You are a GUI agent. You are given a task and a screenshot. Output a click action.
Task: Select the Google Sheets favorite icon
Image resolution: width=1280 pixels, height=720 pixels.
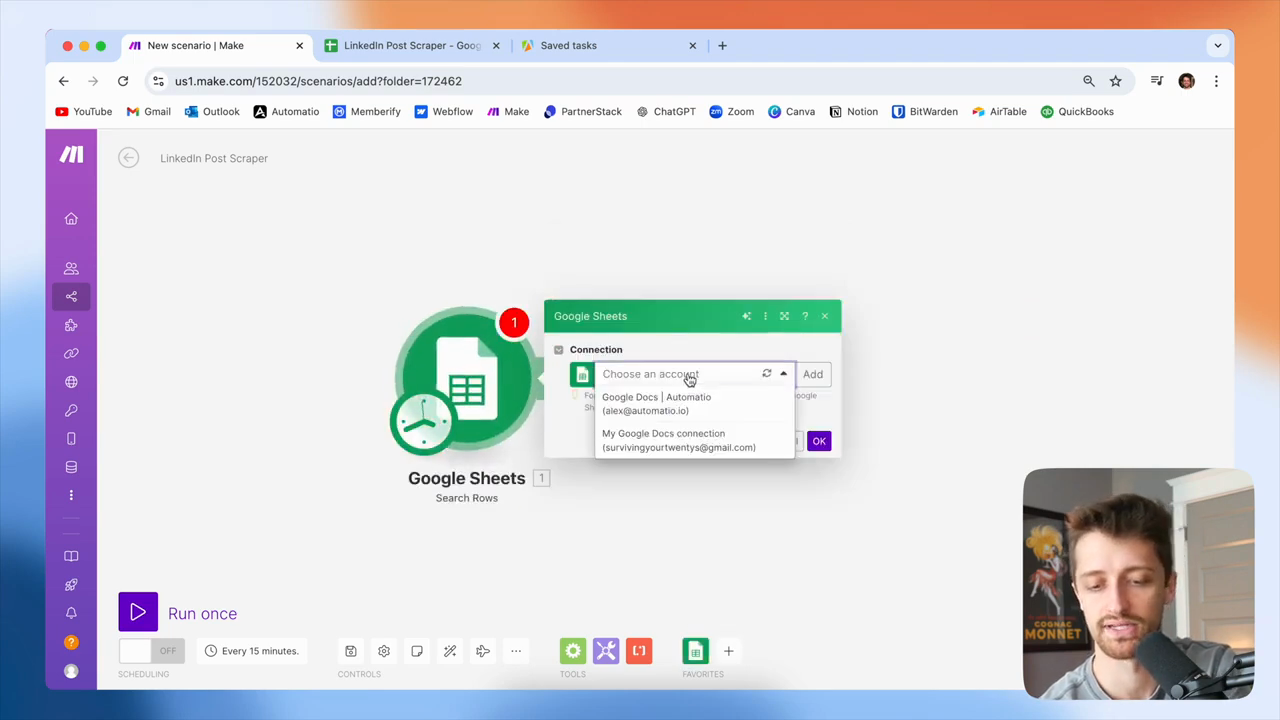click(695, 651)
